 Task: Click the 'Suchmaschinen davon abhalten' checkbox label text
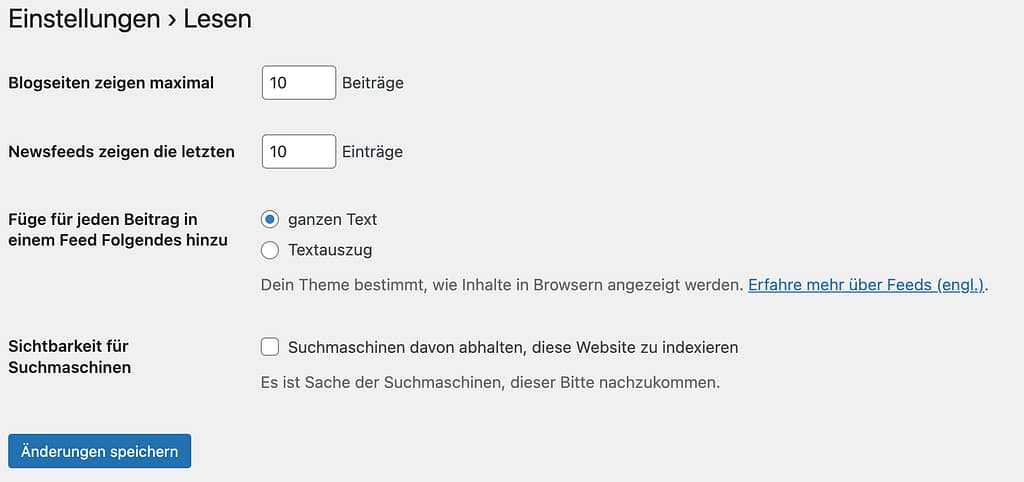pos(513,347)
